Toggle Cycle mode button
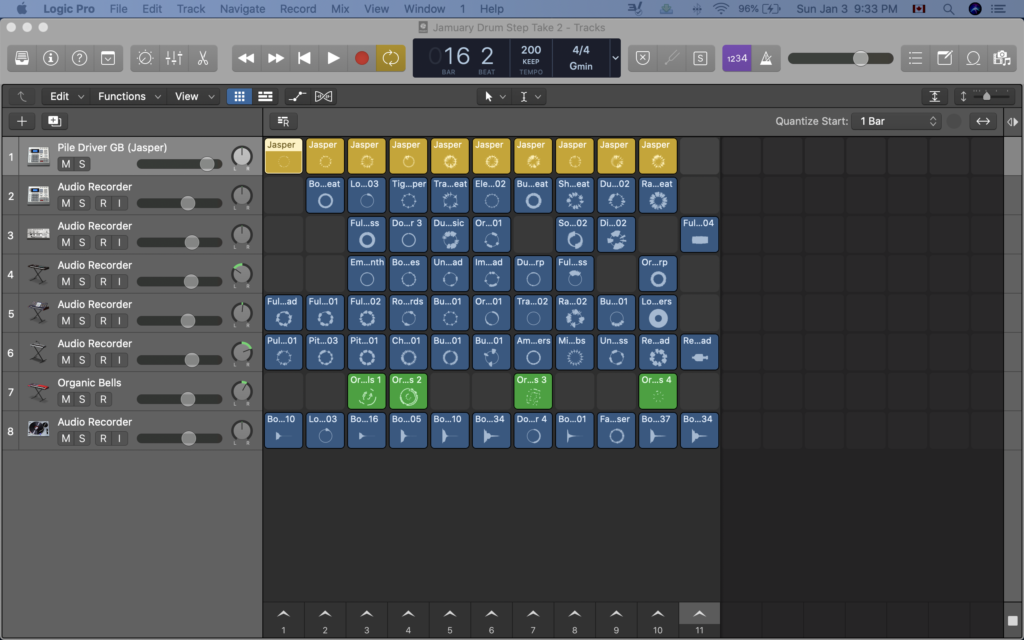Viewport: 1024px width, 640px height. (x=391, y=58)
